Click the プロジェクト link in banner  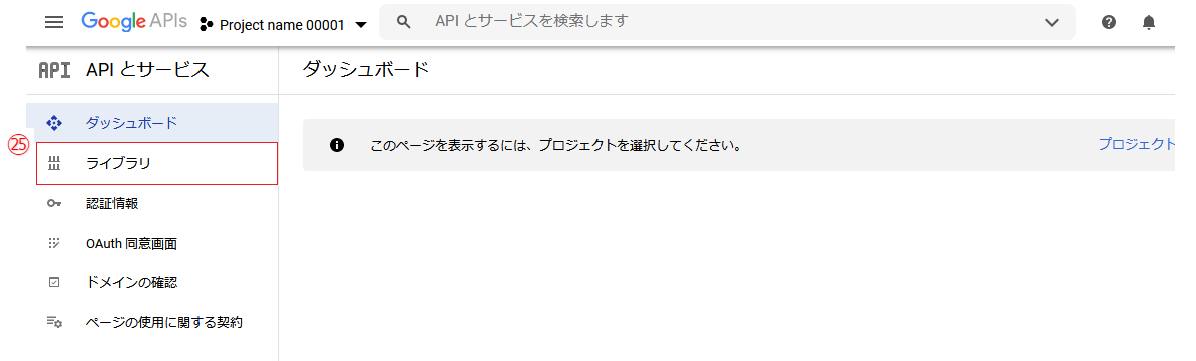tap(1136, 143)
